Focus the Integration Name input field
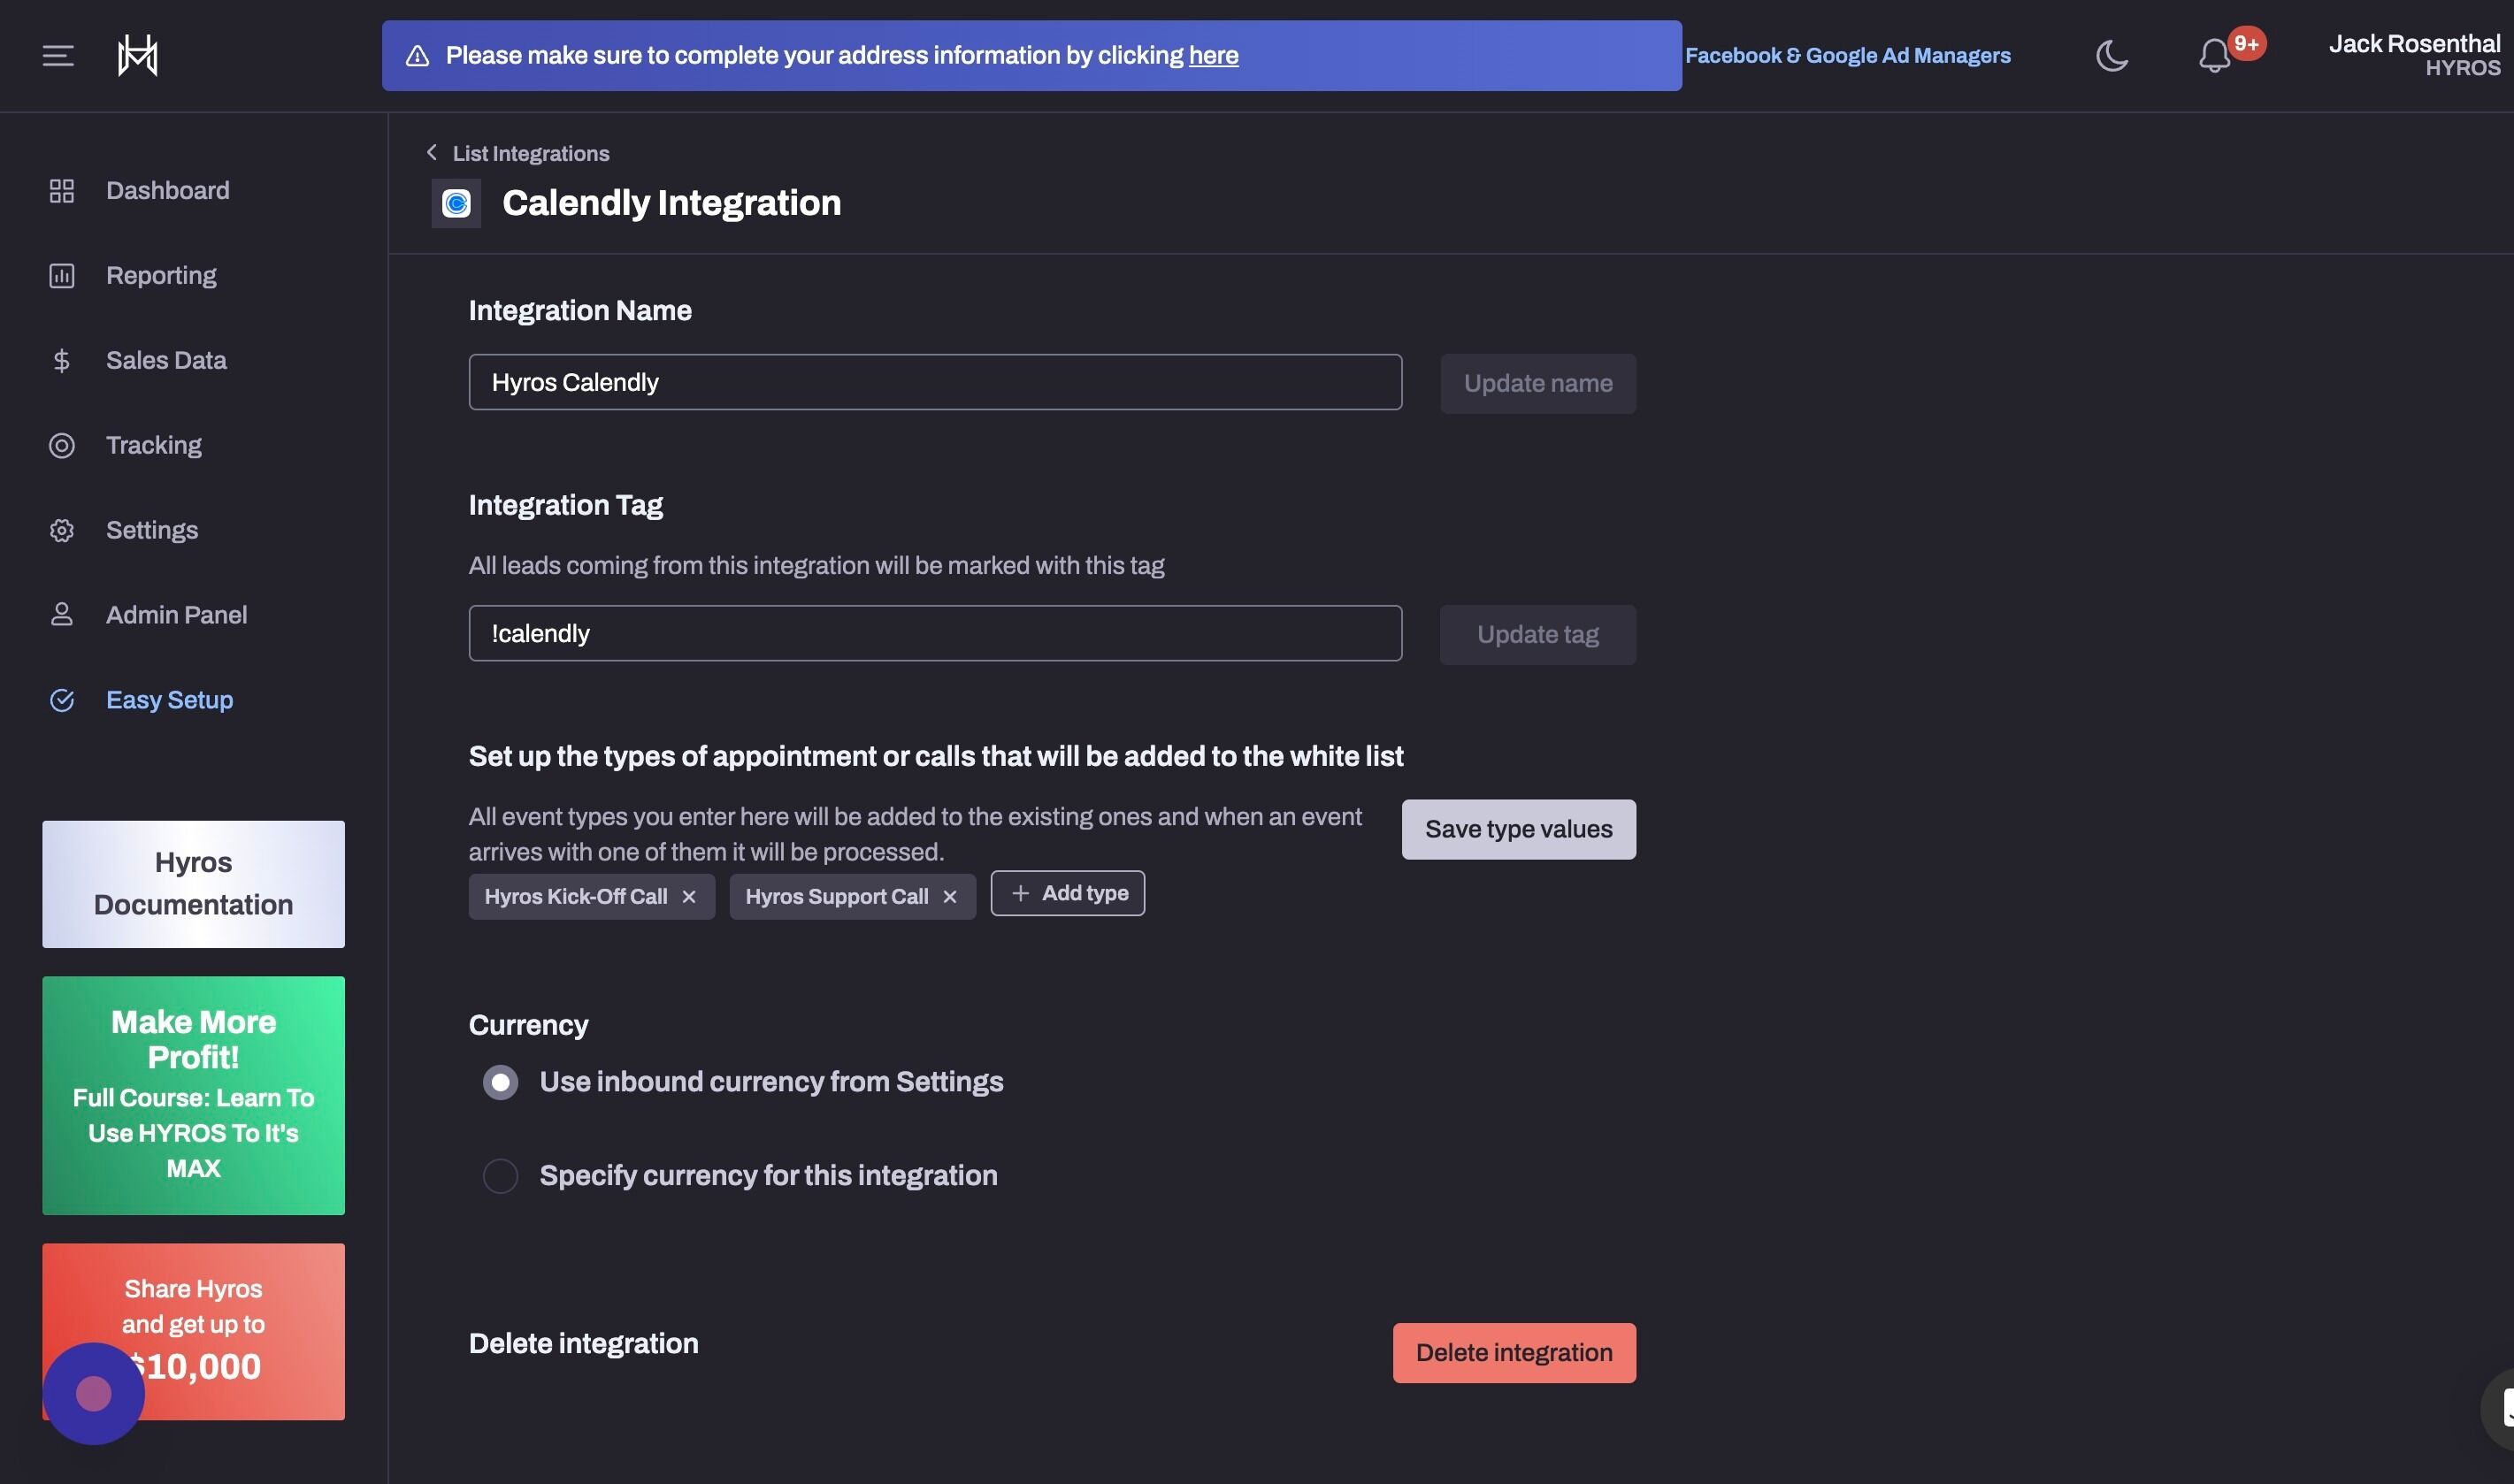The width and height of the screenshot is (2514, 1484). coord(936,382)
